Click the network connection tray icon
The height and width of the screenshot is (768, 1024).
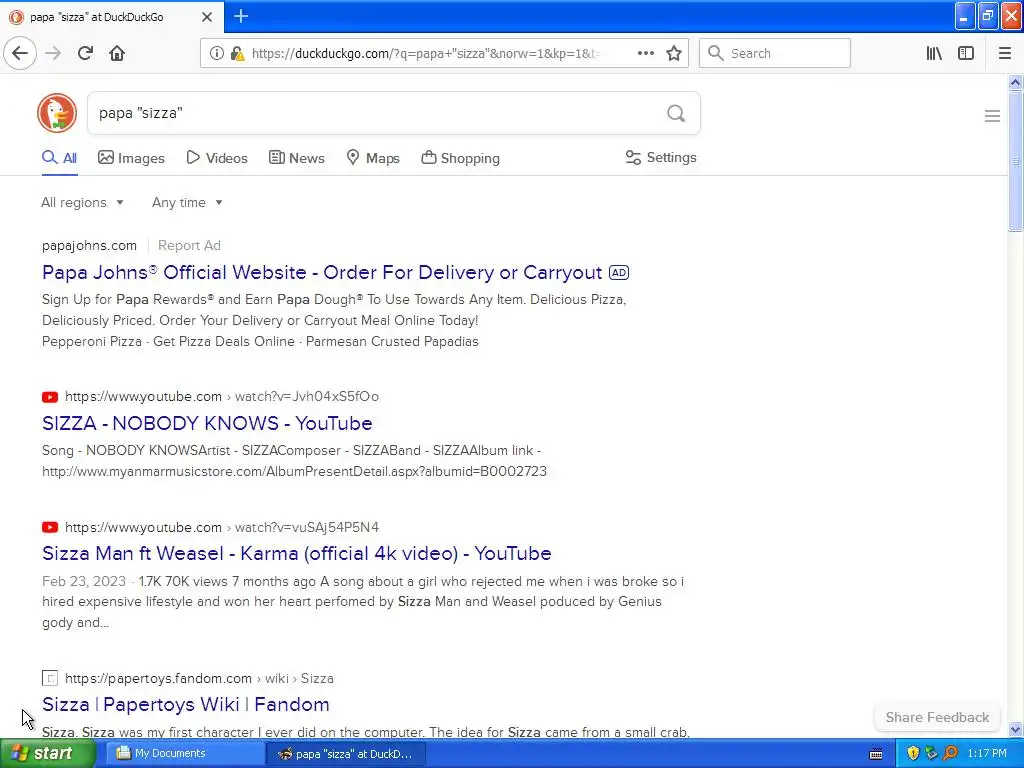[931, 753]
